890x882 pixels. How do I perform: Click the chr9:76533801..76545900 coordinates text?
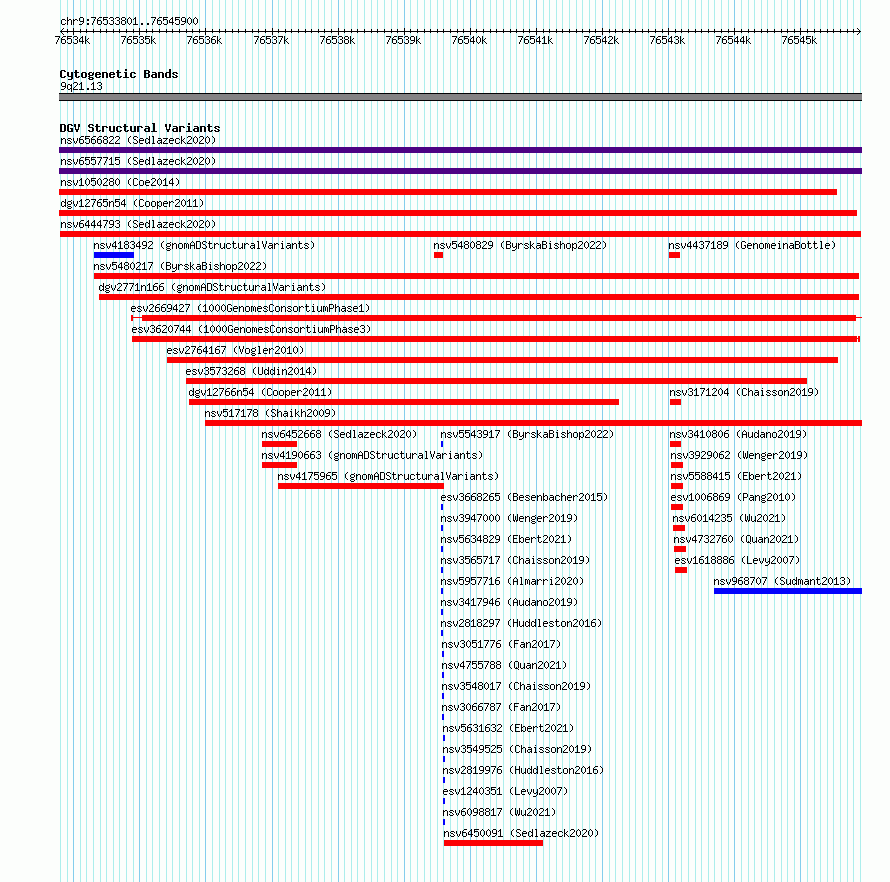(x=129, y=21)
